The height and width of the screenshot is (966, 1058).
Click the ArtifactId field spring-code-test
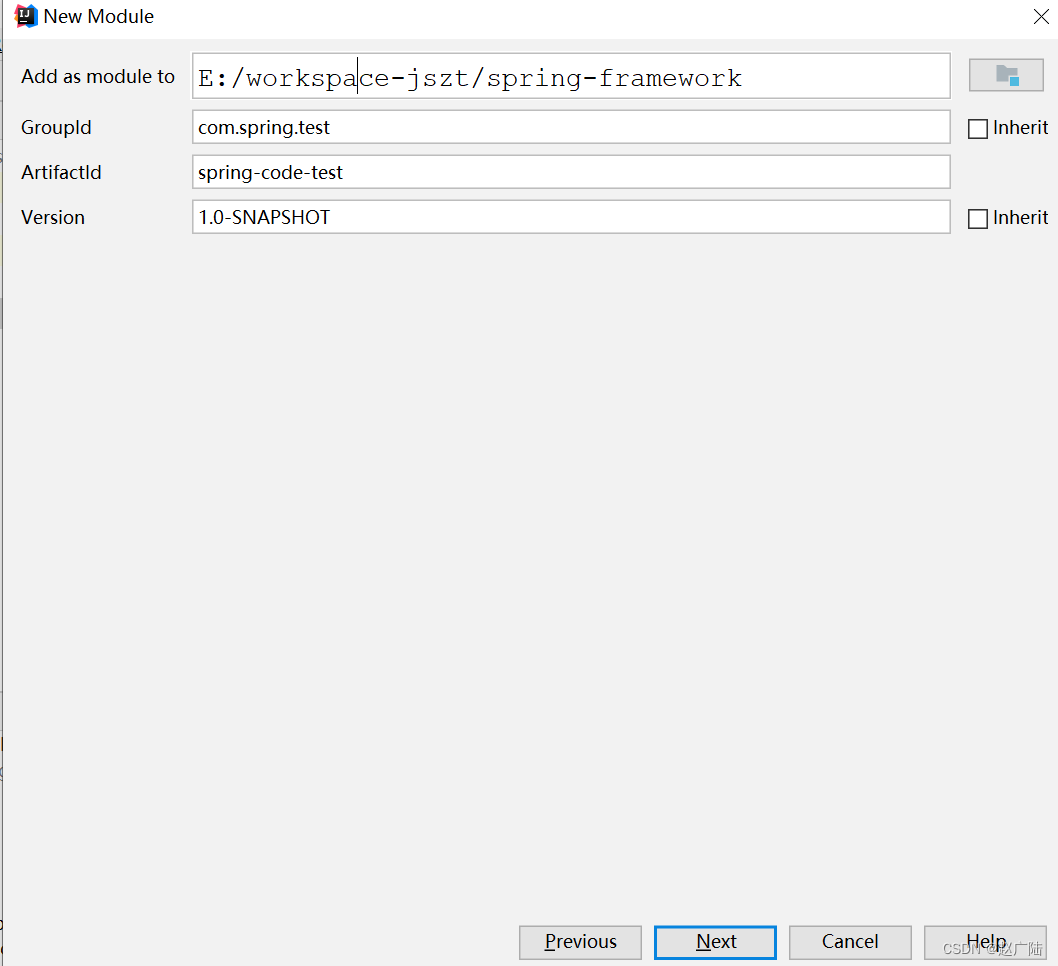(x=571, y=172)
